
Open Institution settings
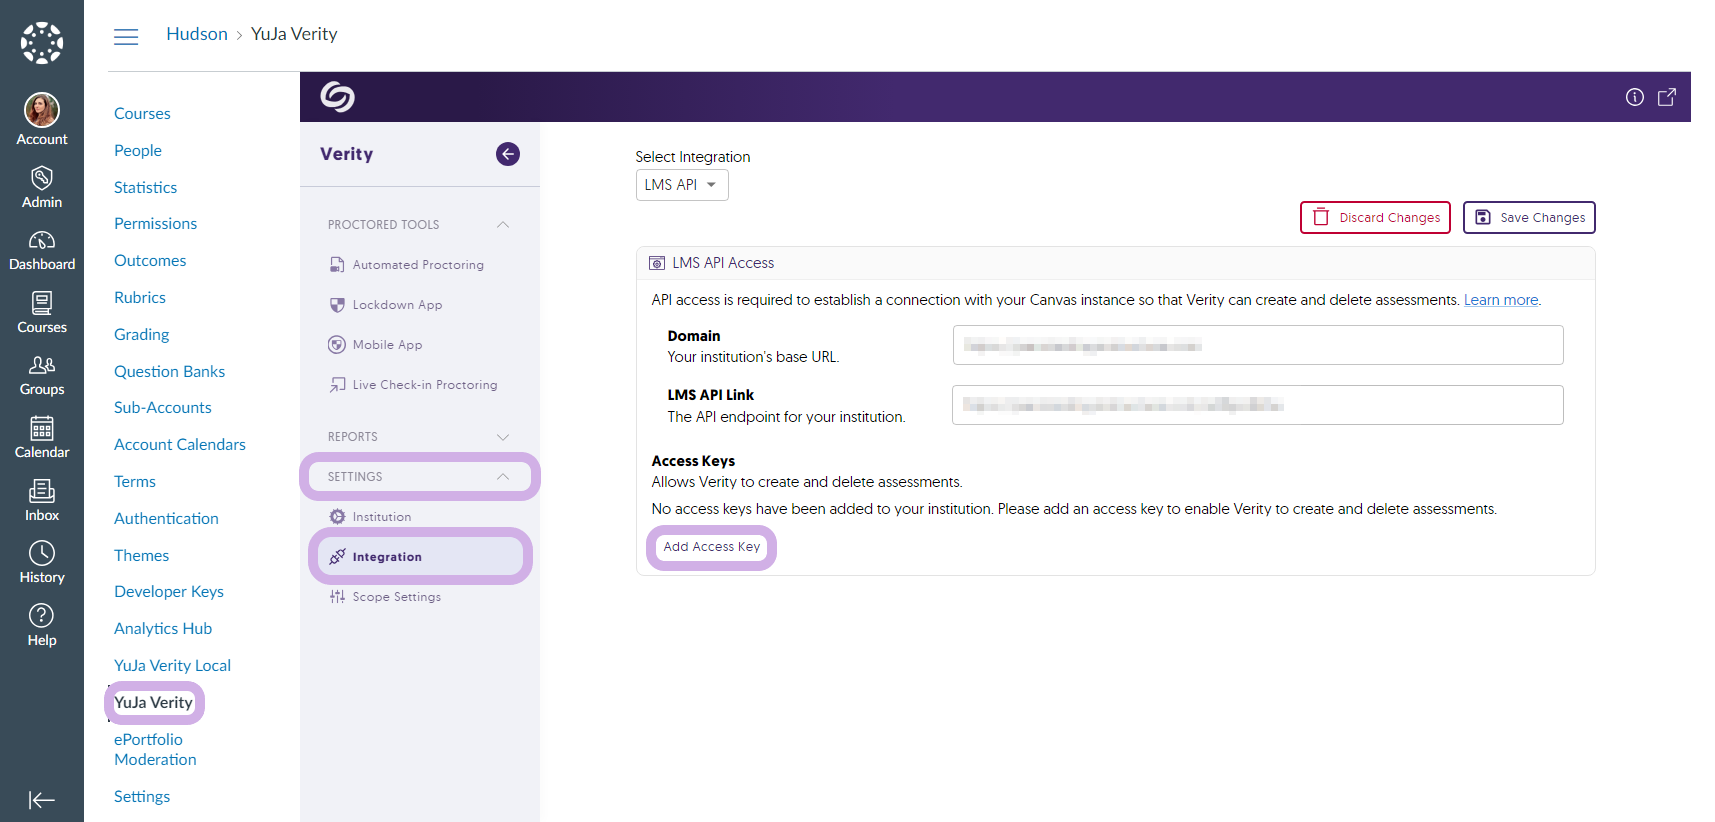(370, 517)
